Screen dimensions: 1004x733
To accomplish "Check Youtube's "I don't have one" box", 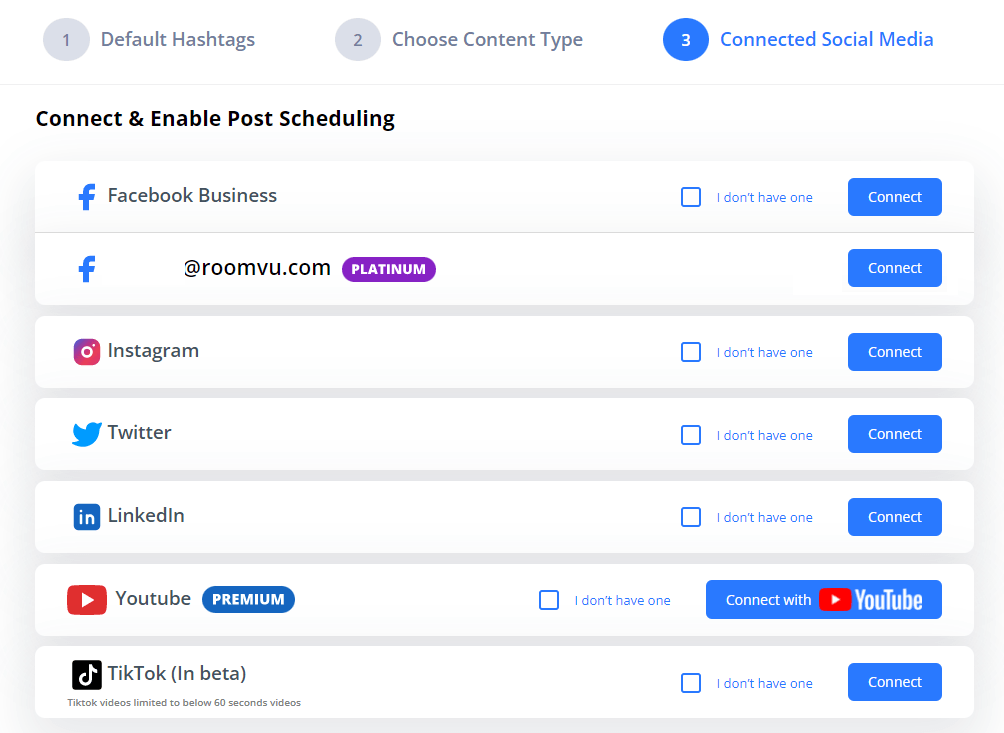I will click(549, 600).
